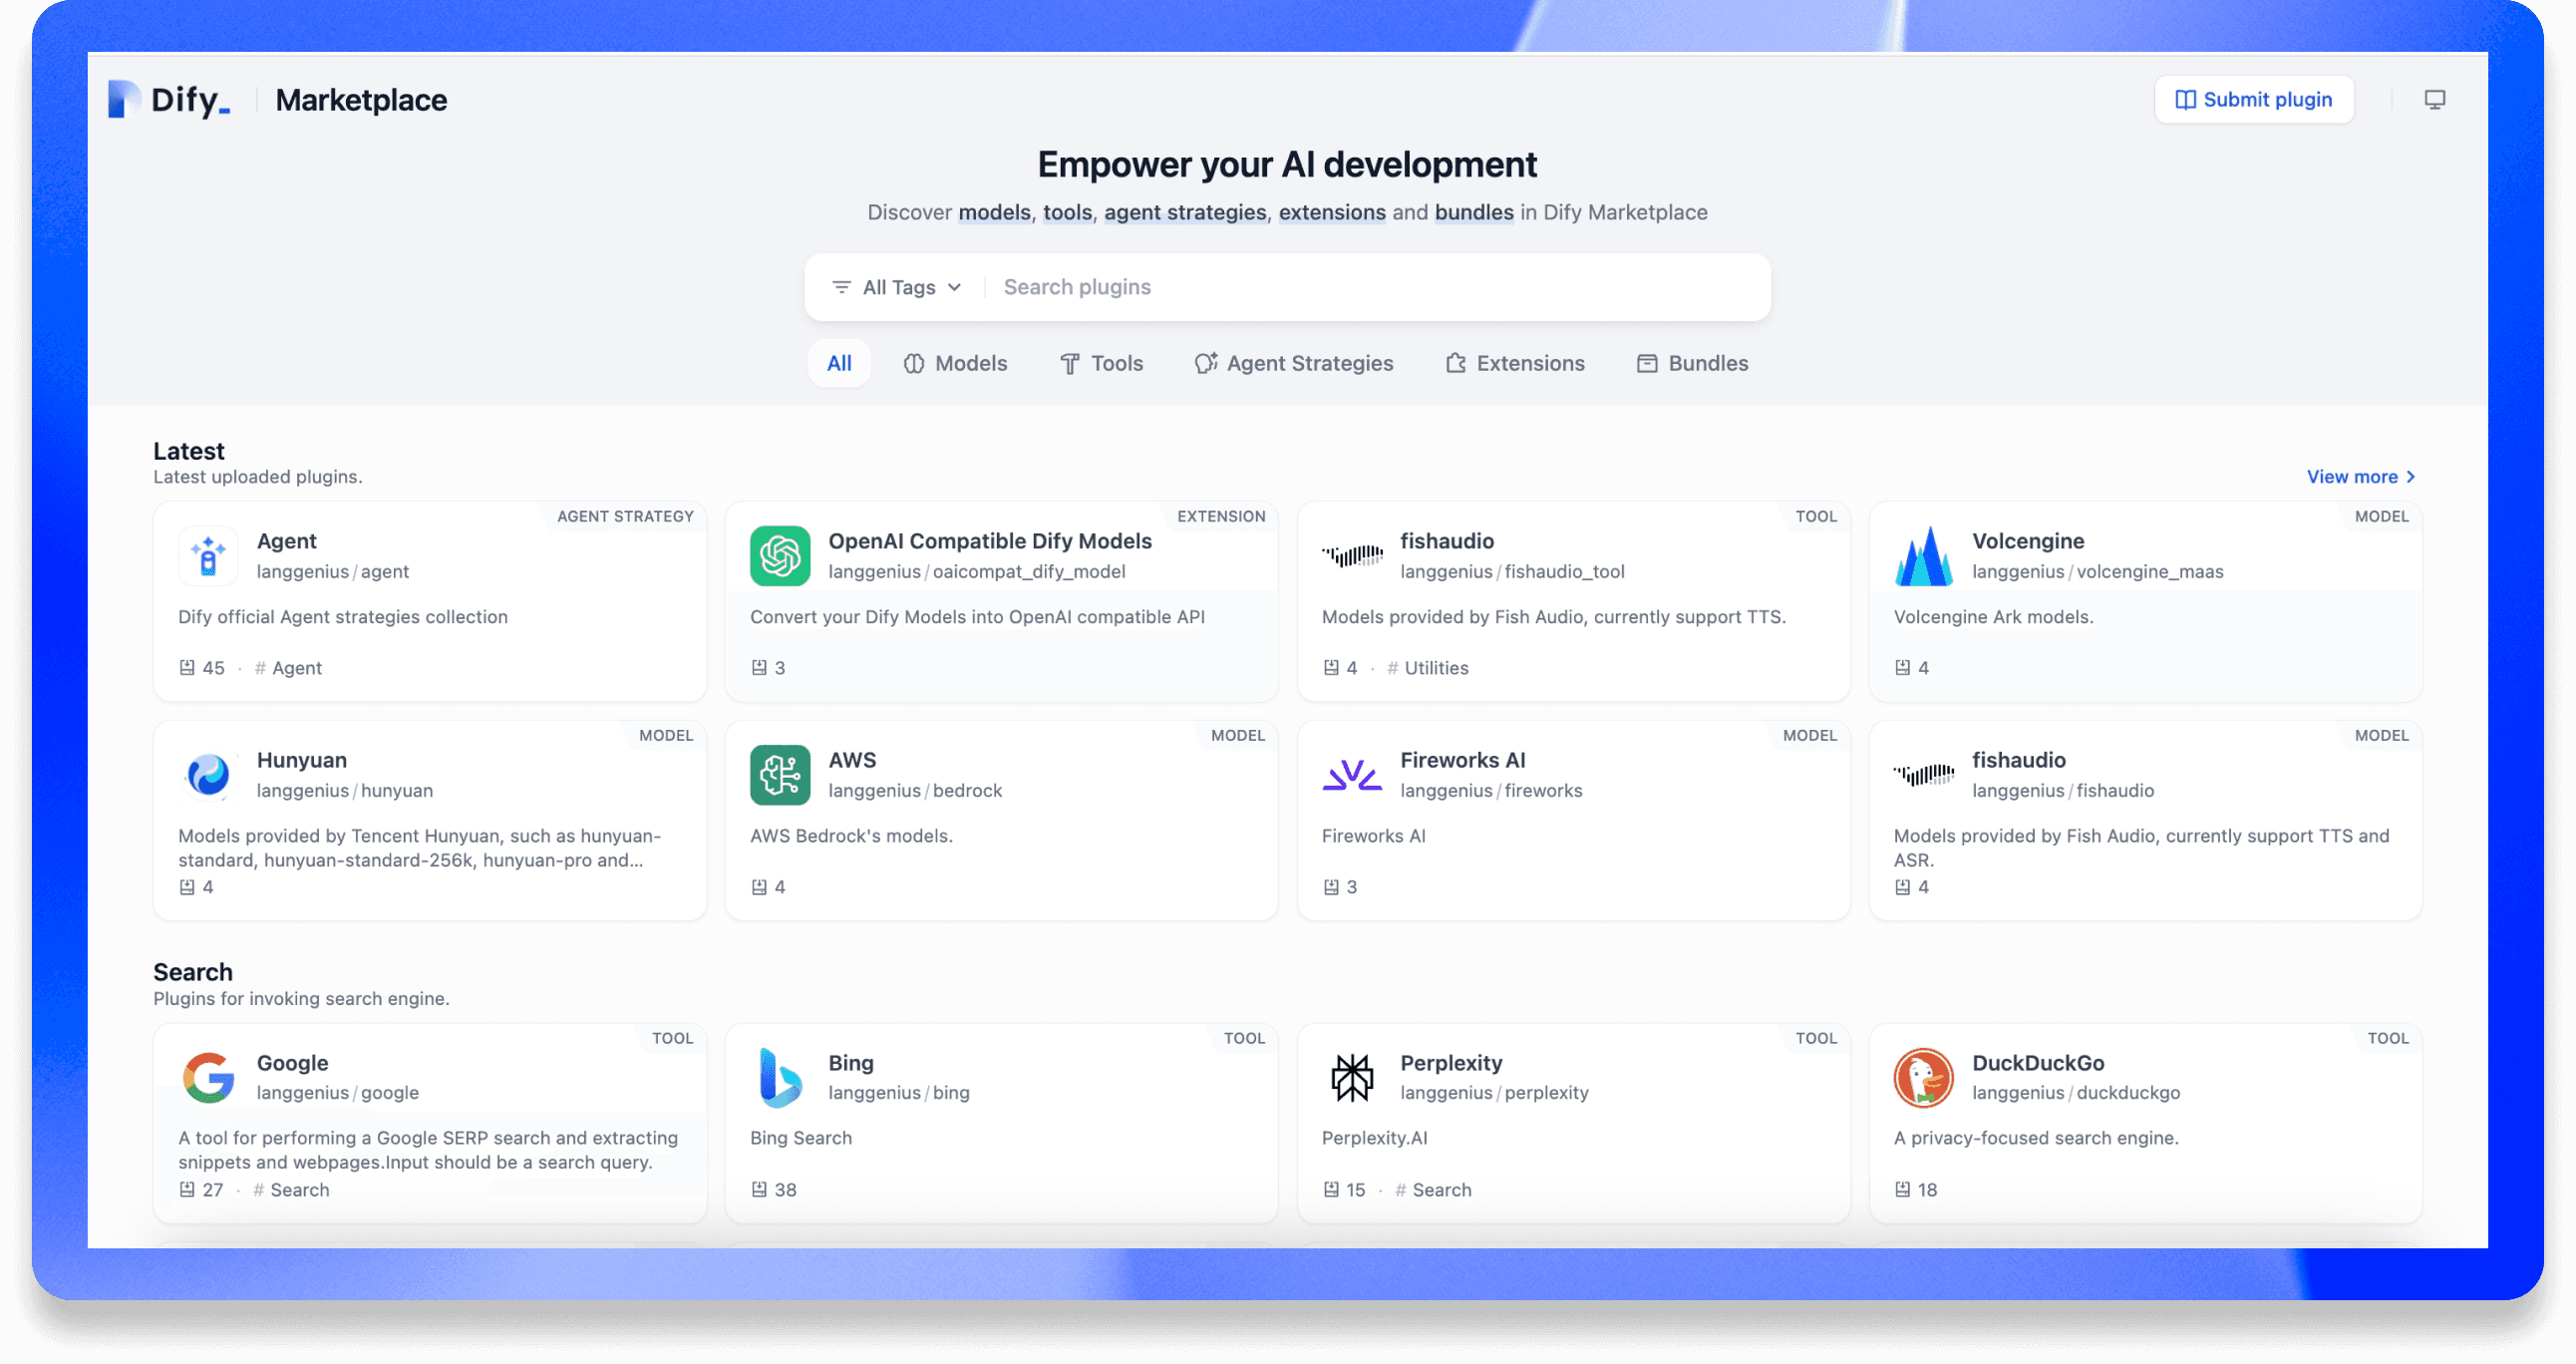Select the All tab
This screenshot has width=2576, height=1364.
[839, 364]
